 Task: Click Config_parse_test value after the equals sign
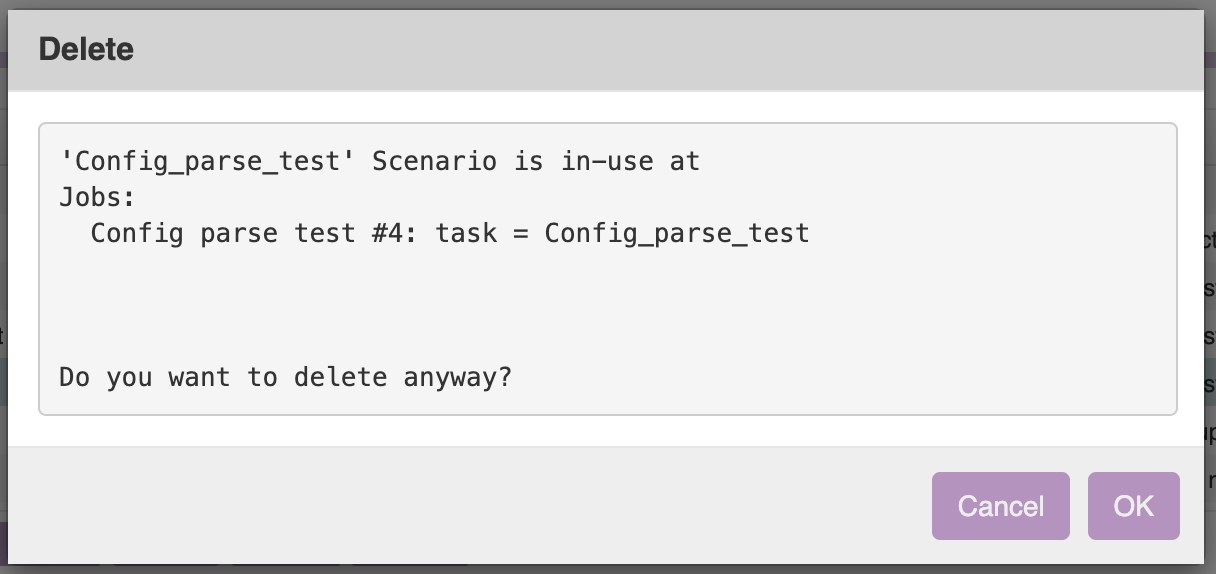coord(677,233)
